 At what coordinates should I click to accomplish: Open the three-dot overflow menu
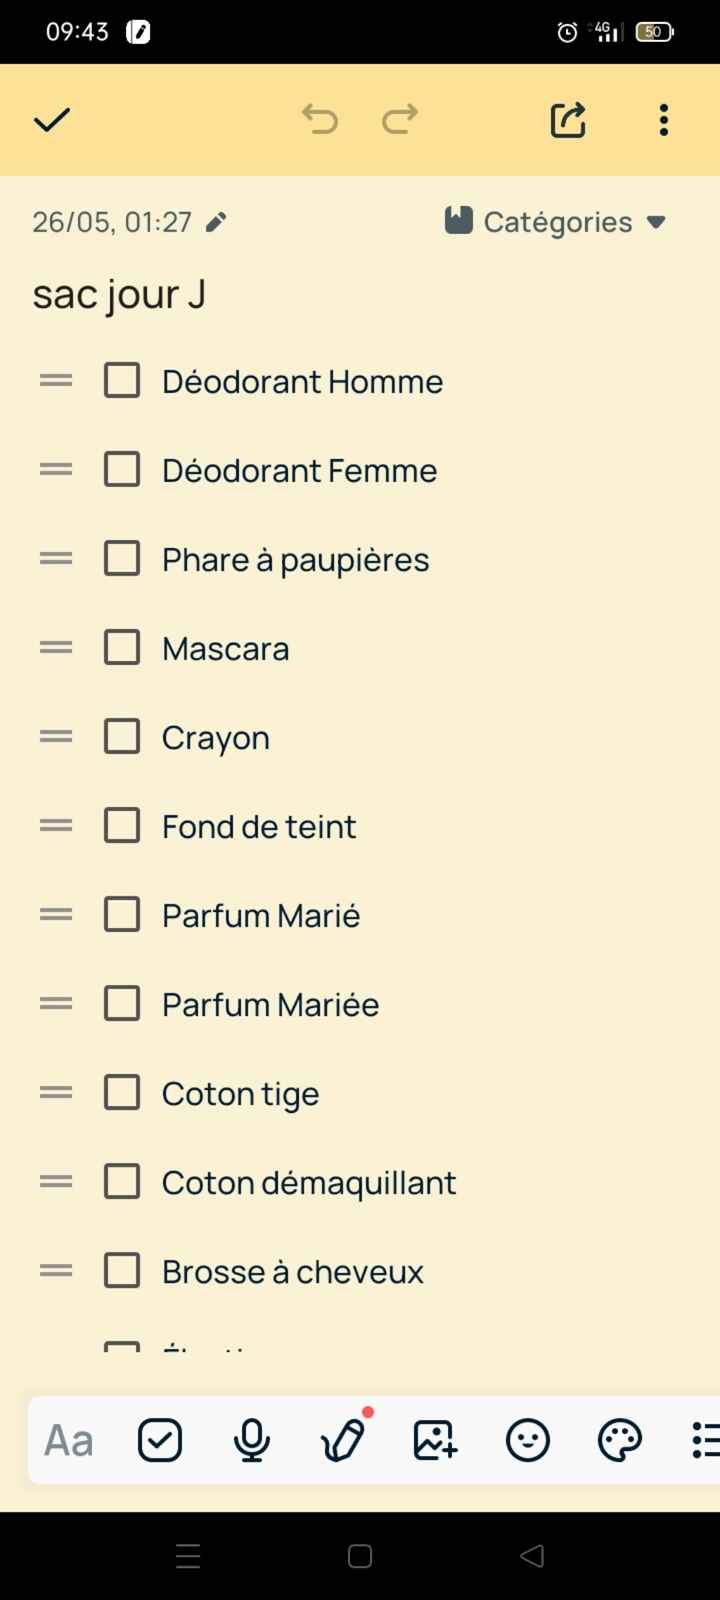tap(663, 119)
